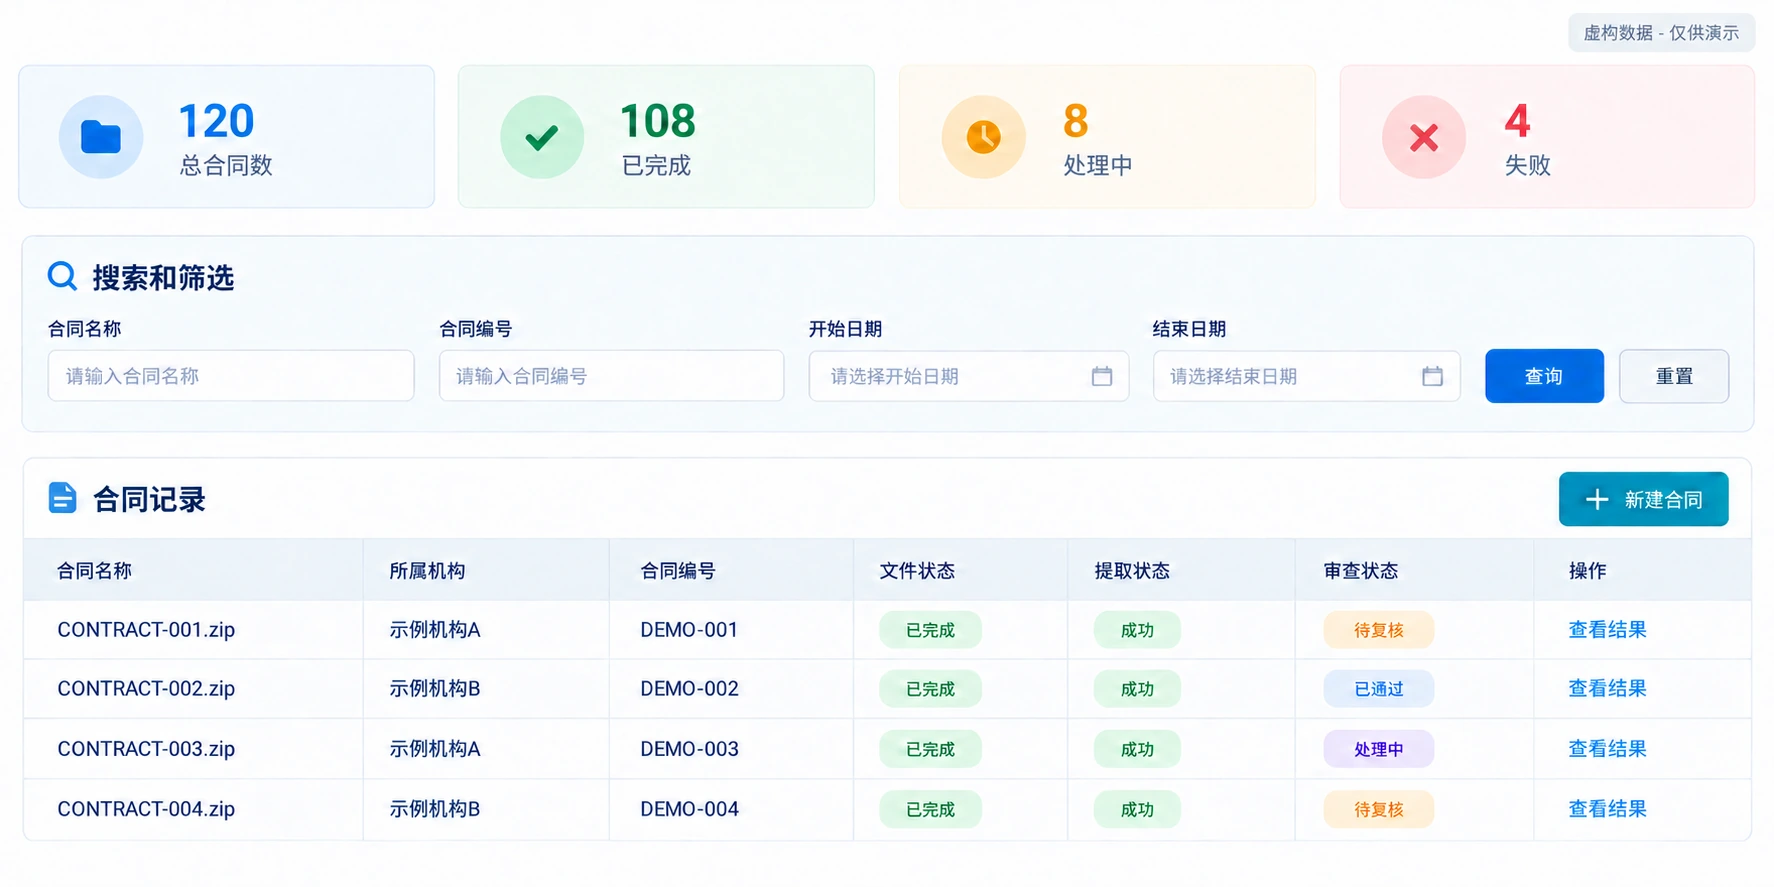1774x887 pixels.
Task: Click the 108 已完成 statistic card
Action: click(666, 137)
